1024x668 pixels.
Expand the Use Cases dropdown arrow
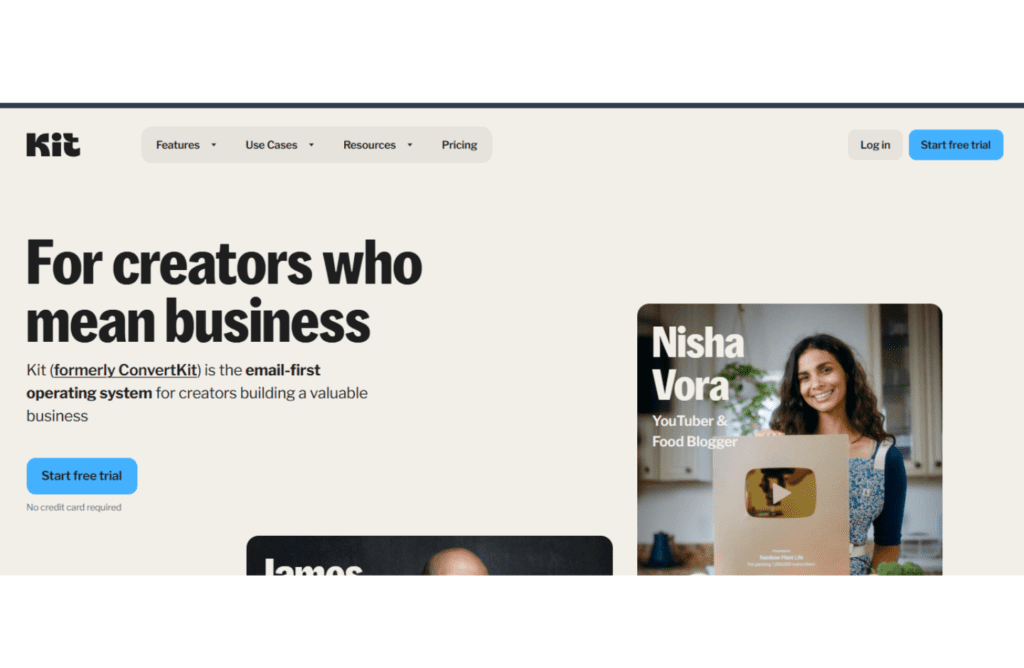(312, 145)
